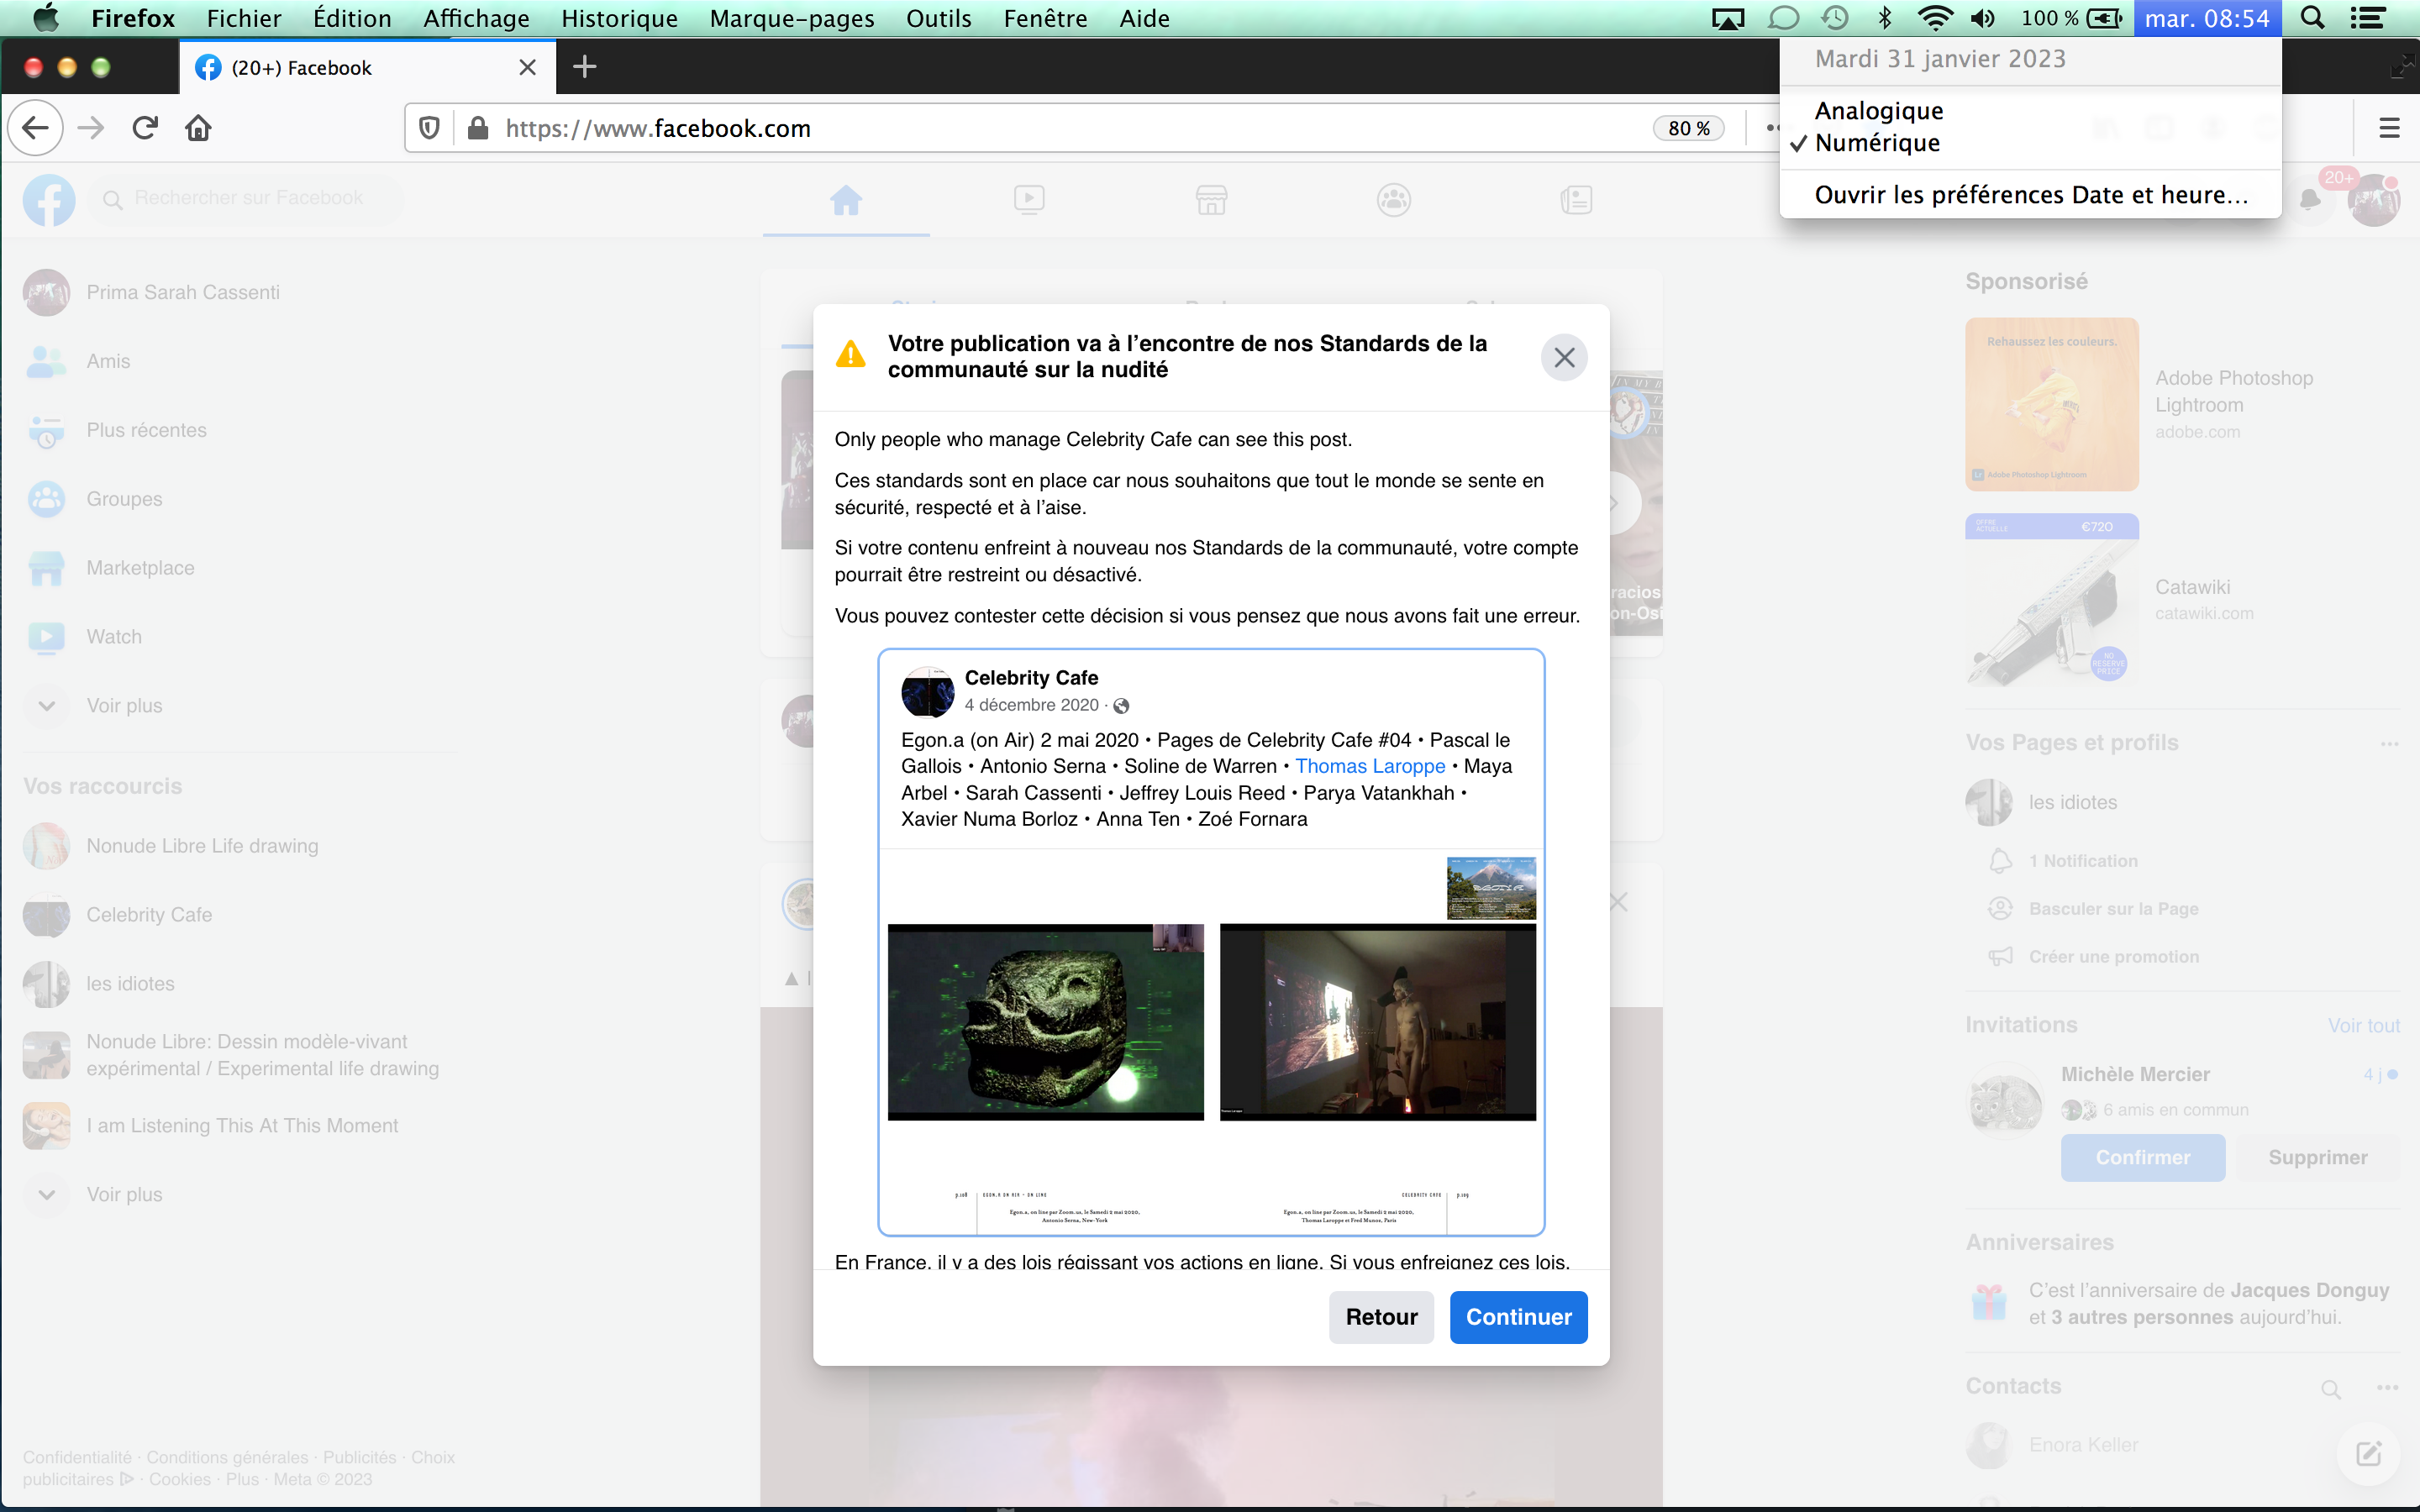Click the blue Continuer button
This screenshot has height=1512, width=2420.
[1518, 1317]
